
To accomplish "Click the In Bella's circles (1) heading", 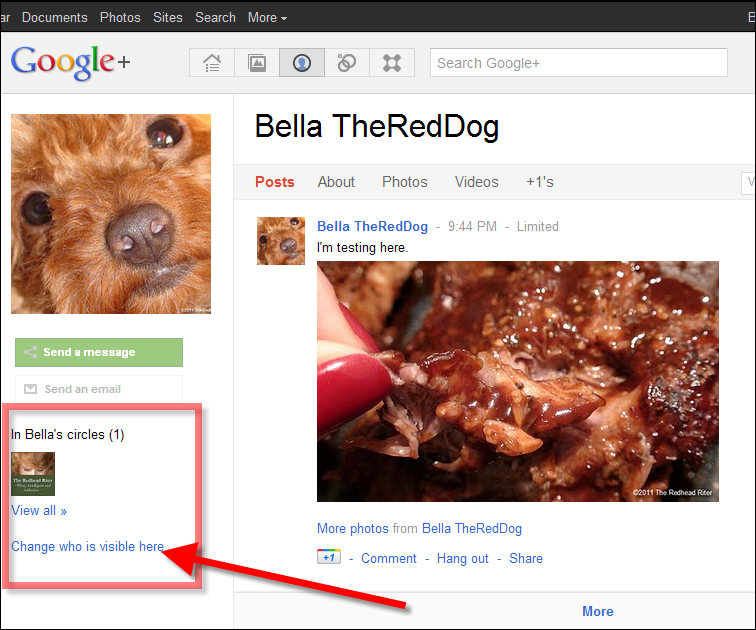I will (68, 434).
